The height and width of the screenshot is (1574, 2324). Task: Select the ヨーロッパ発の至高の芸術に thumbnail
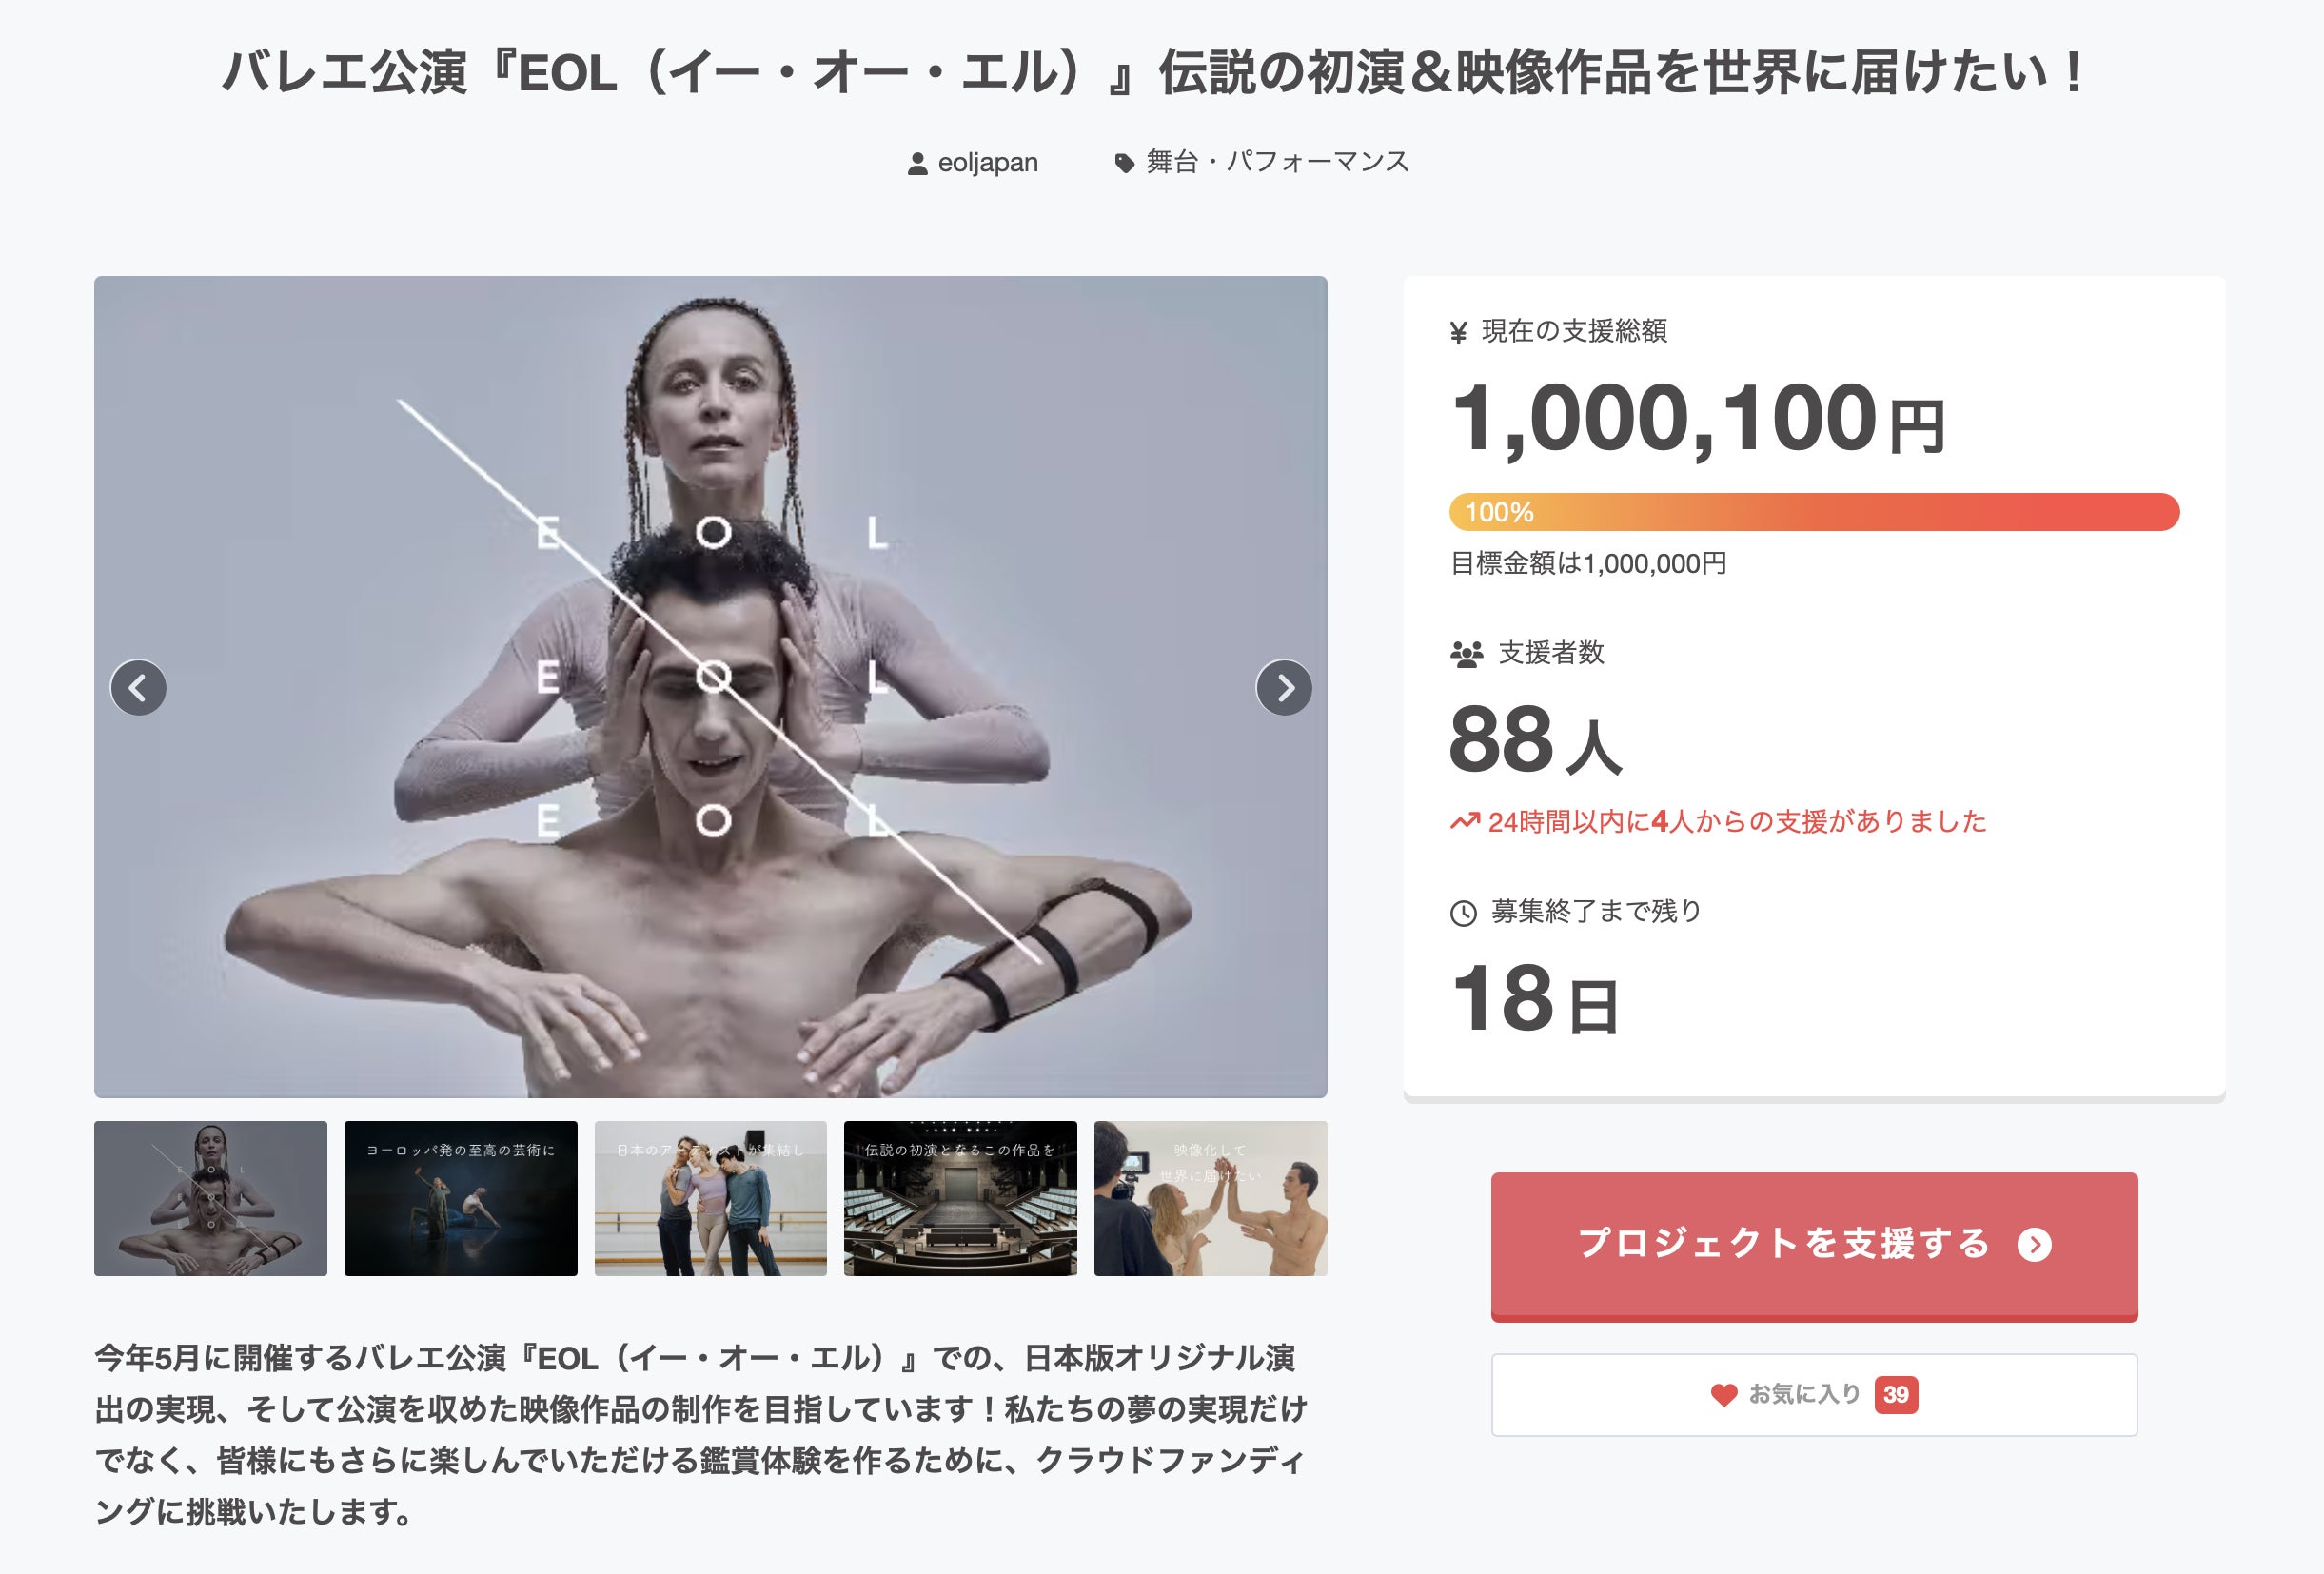tap(461, 1198)
